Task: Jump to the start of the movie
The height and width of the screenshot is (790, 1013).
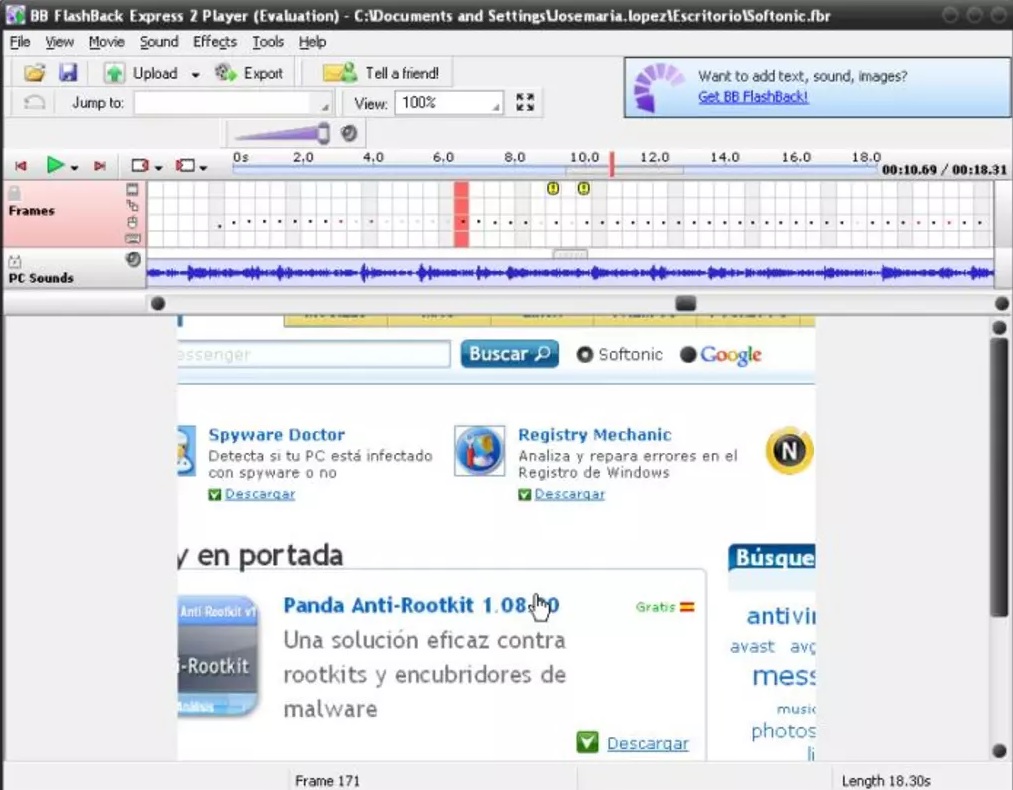Action: click(x=21, y=166)
